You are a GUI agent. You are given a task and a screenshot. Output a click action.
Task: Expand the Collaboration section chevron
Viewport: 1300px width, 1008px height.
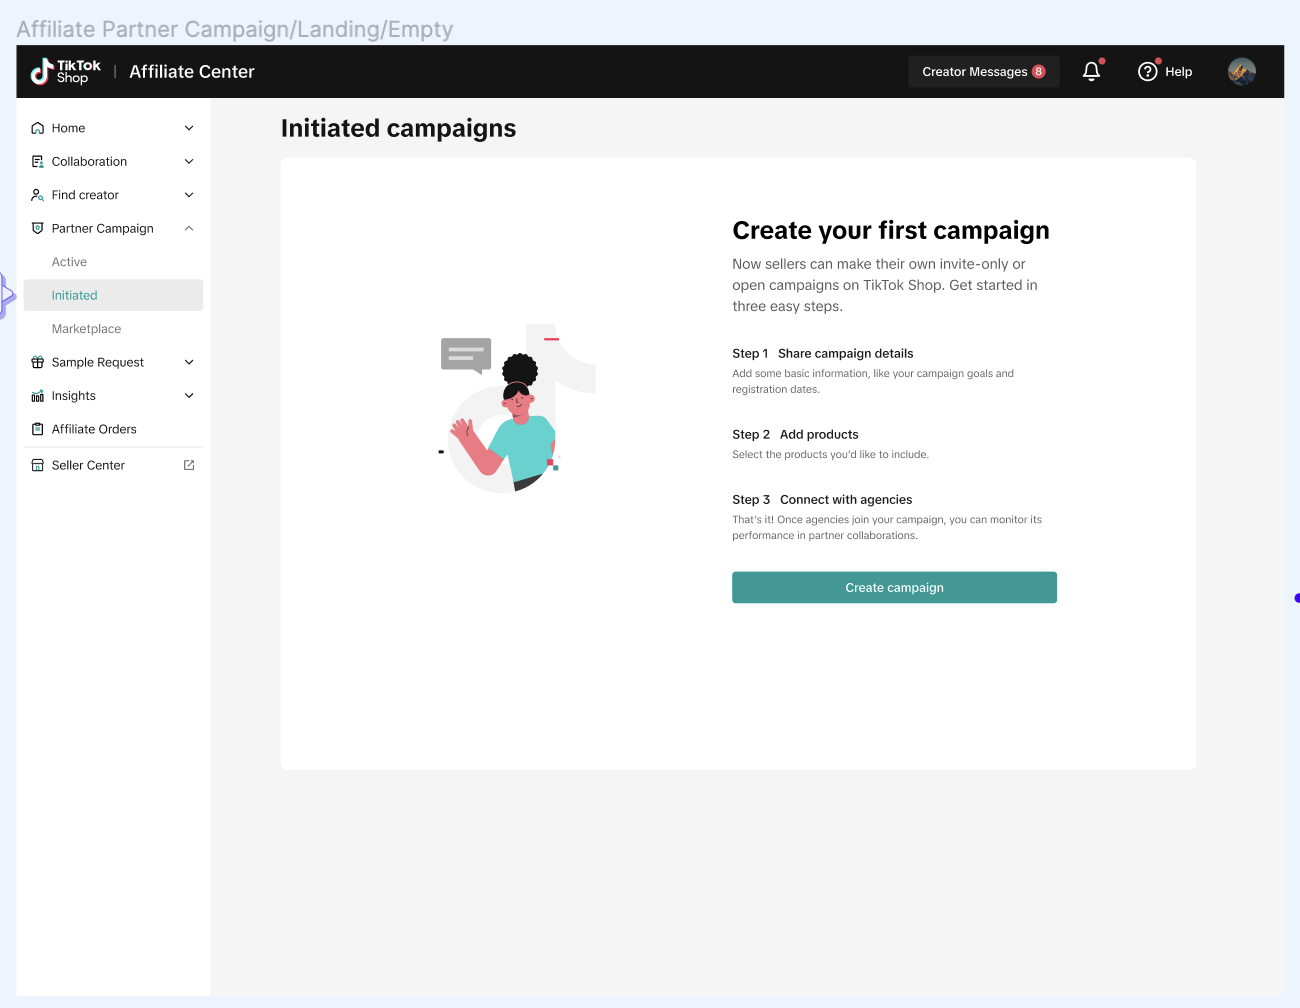coord(189,161)
